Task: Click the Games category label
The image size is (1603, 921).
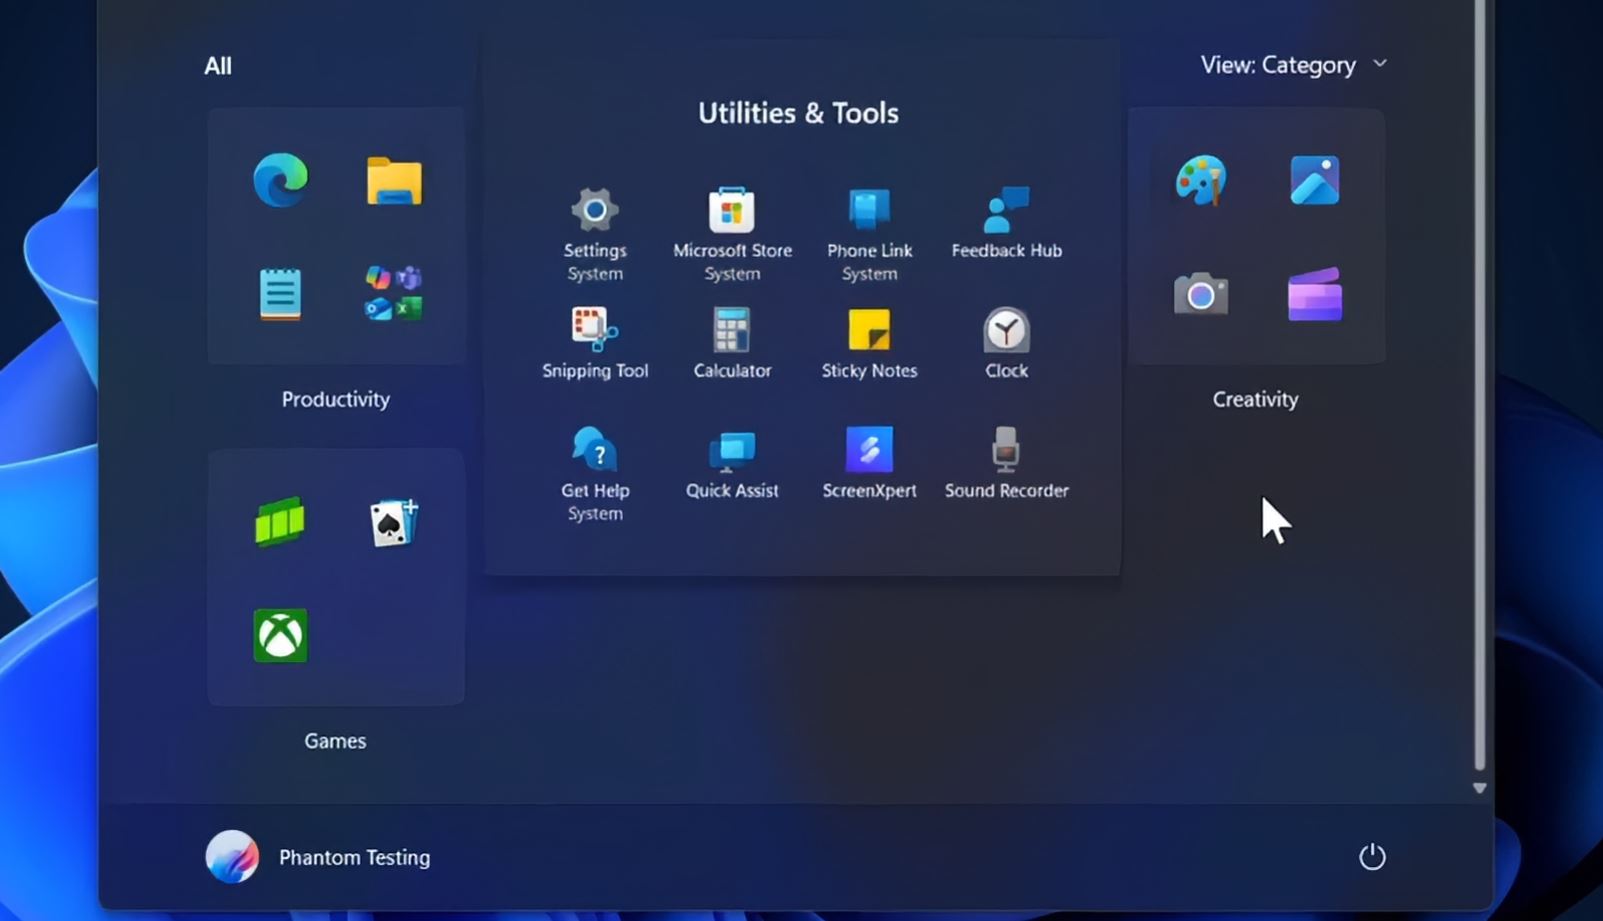Action: point(335,741)
